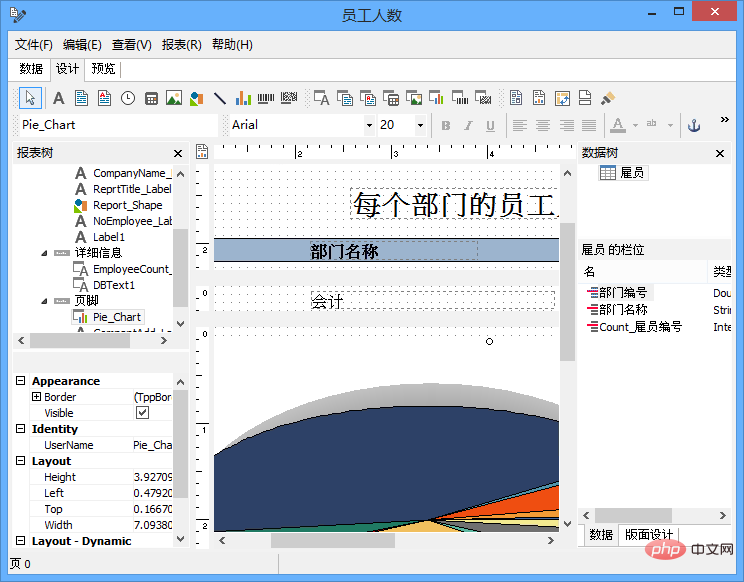Click the anchor icon in format toolbar
The image size is (744, 582).
pyautogui.click(x=694, y=125)
